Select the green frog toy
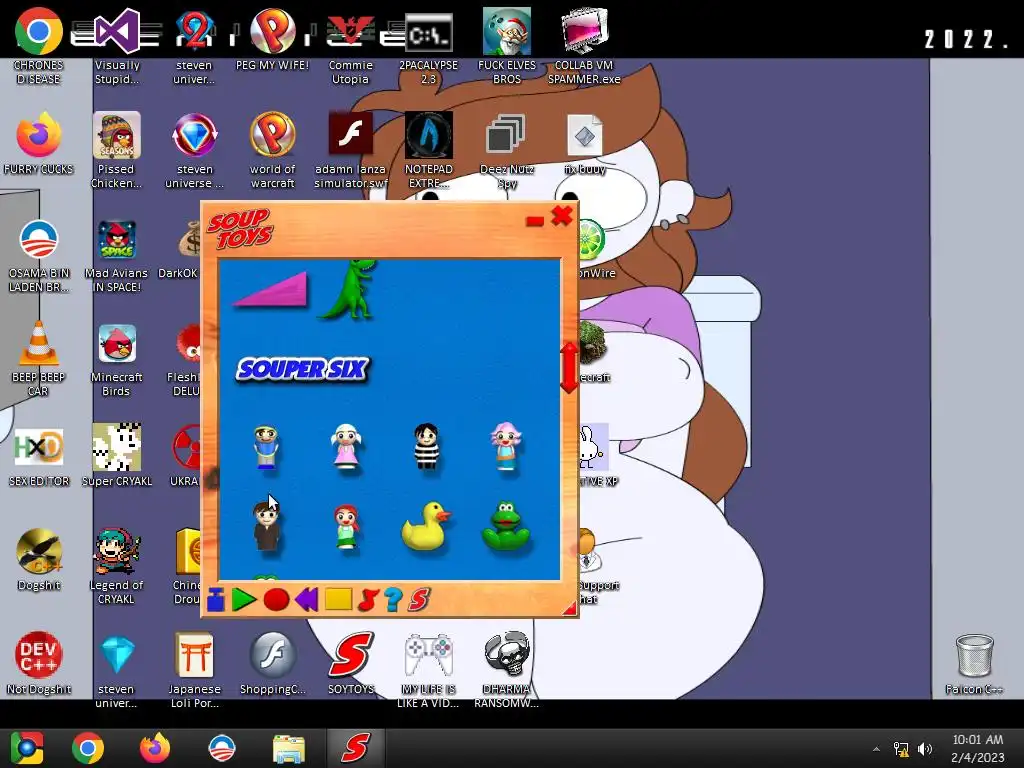1024x768 pixels. 506,526
